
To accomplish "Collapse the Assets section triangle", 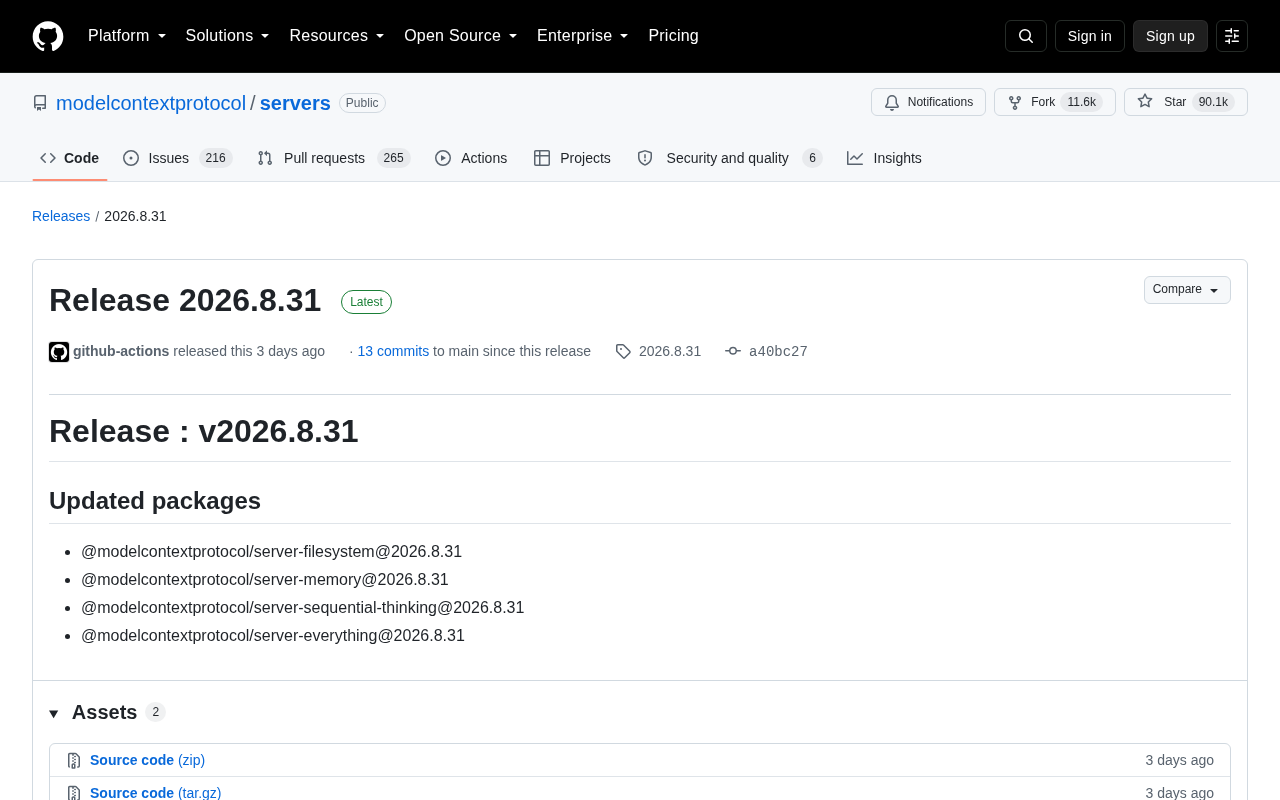I will (x=54, y=713).
